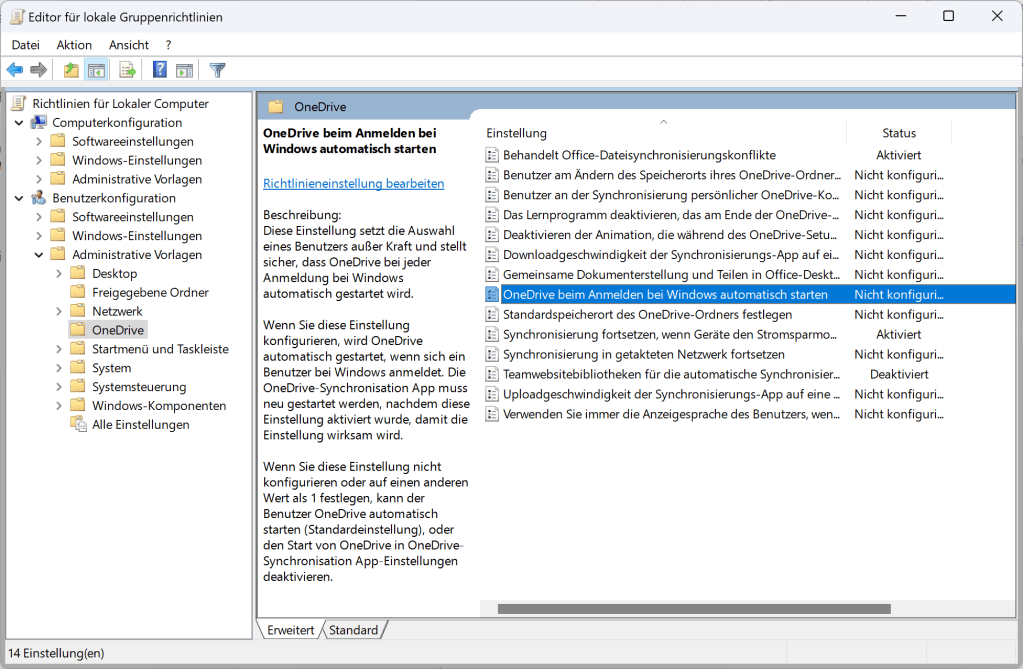Click the Forward navigation arrow
This screenshot has height=669, width=1023.
[36, 69]
